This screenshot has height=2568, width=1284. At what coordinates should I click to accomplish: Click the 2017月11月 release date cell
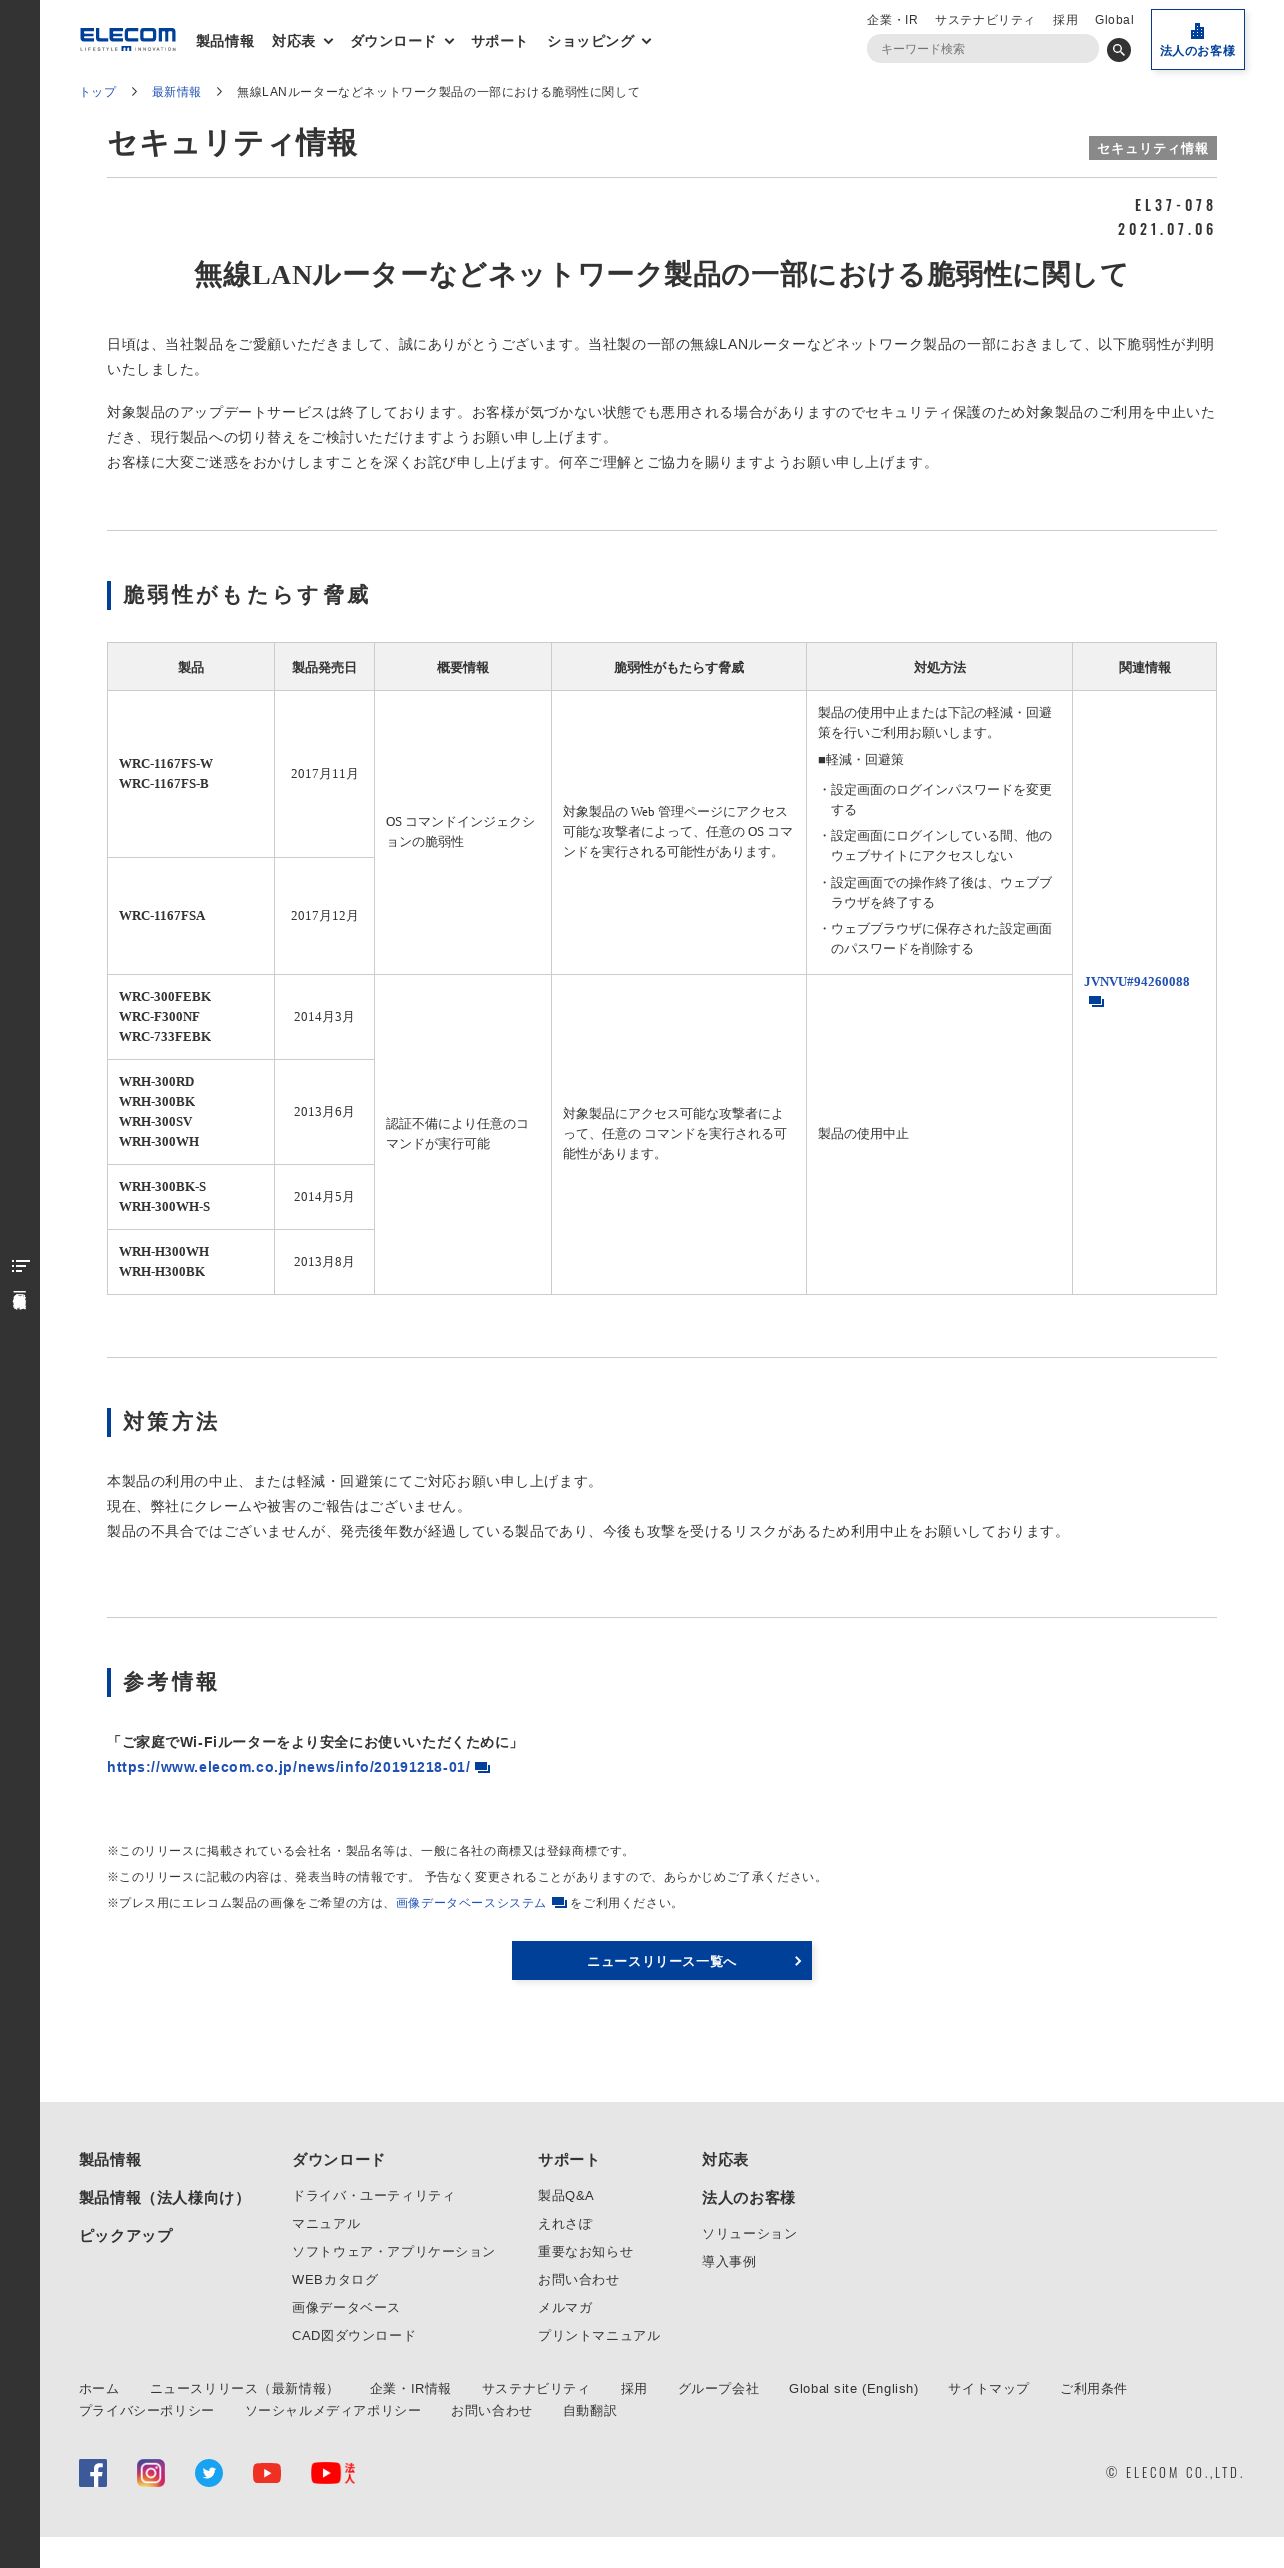tap(324, 774)
